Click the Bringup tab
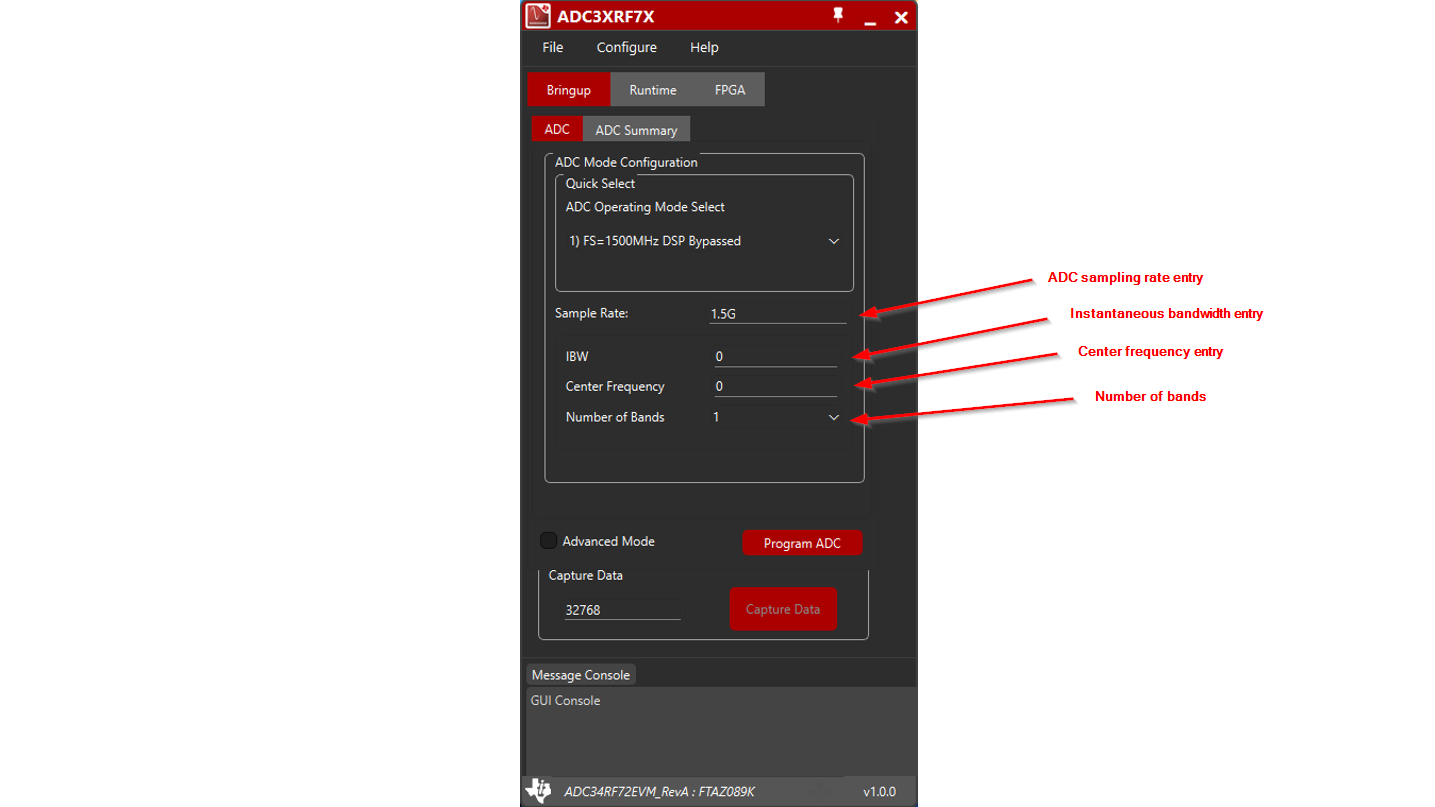1435x807 pixels. (x=568, y=89)
